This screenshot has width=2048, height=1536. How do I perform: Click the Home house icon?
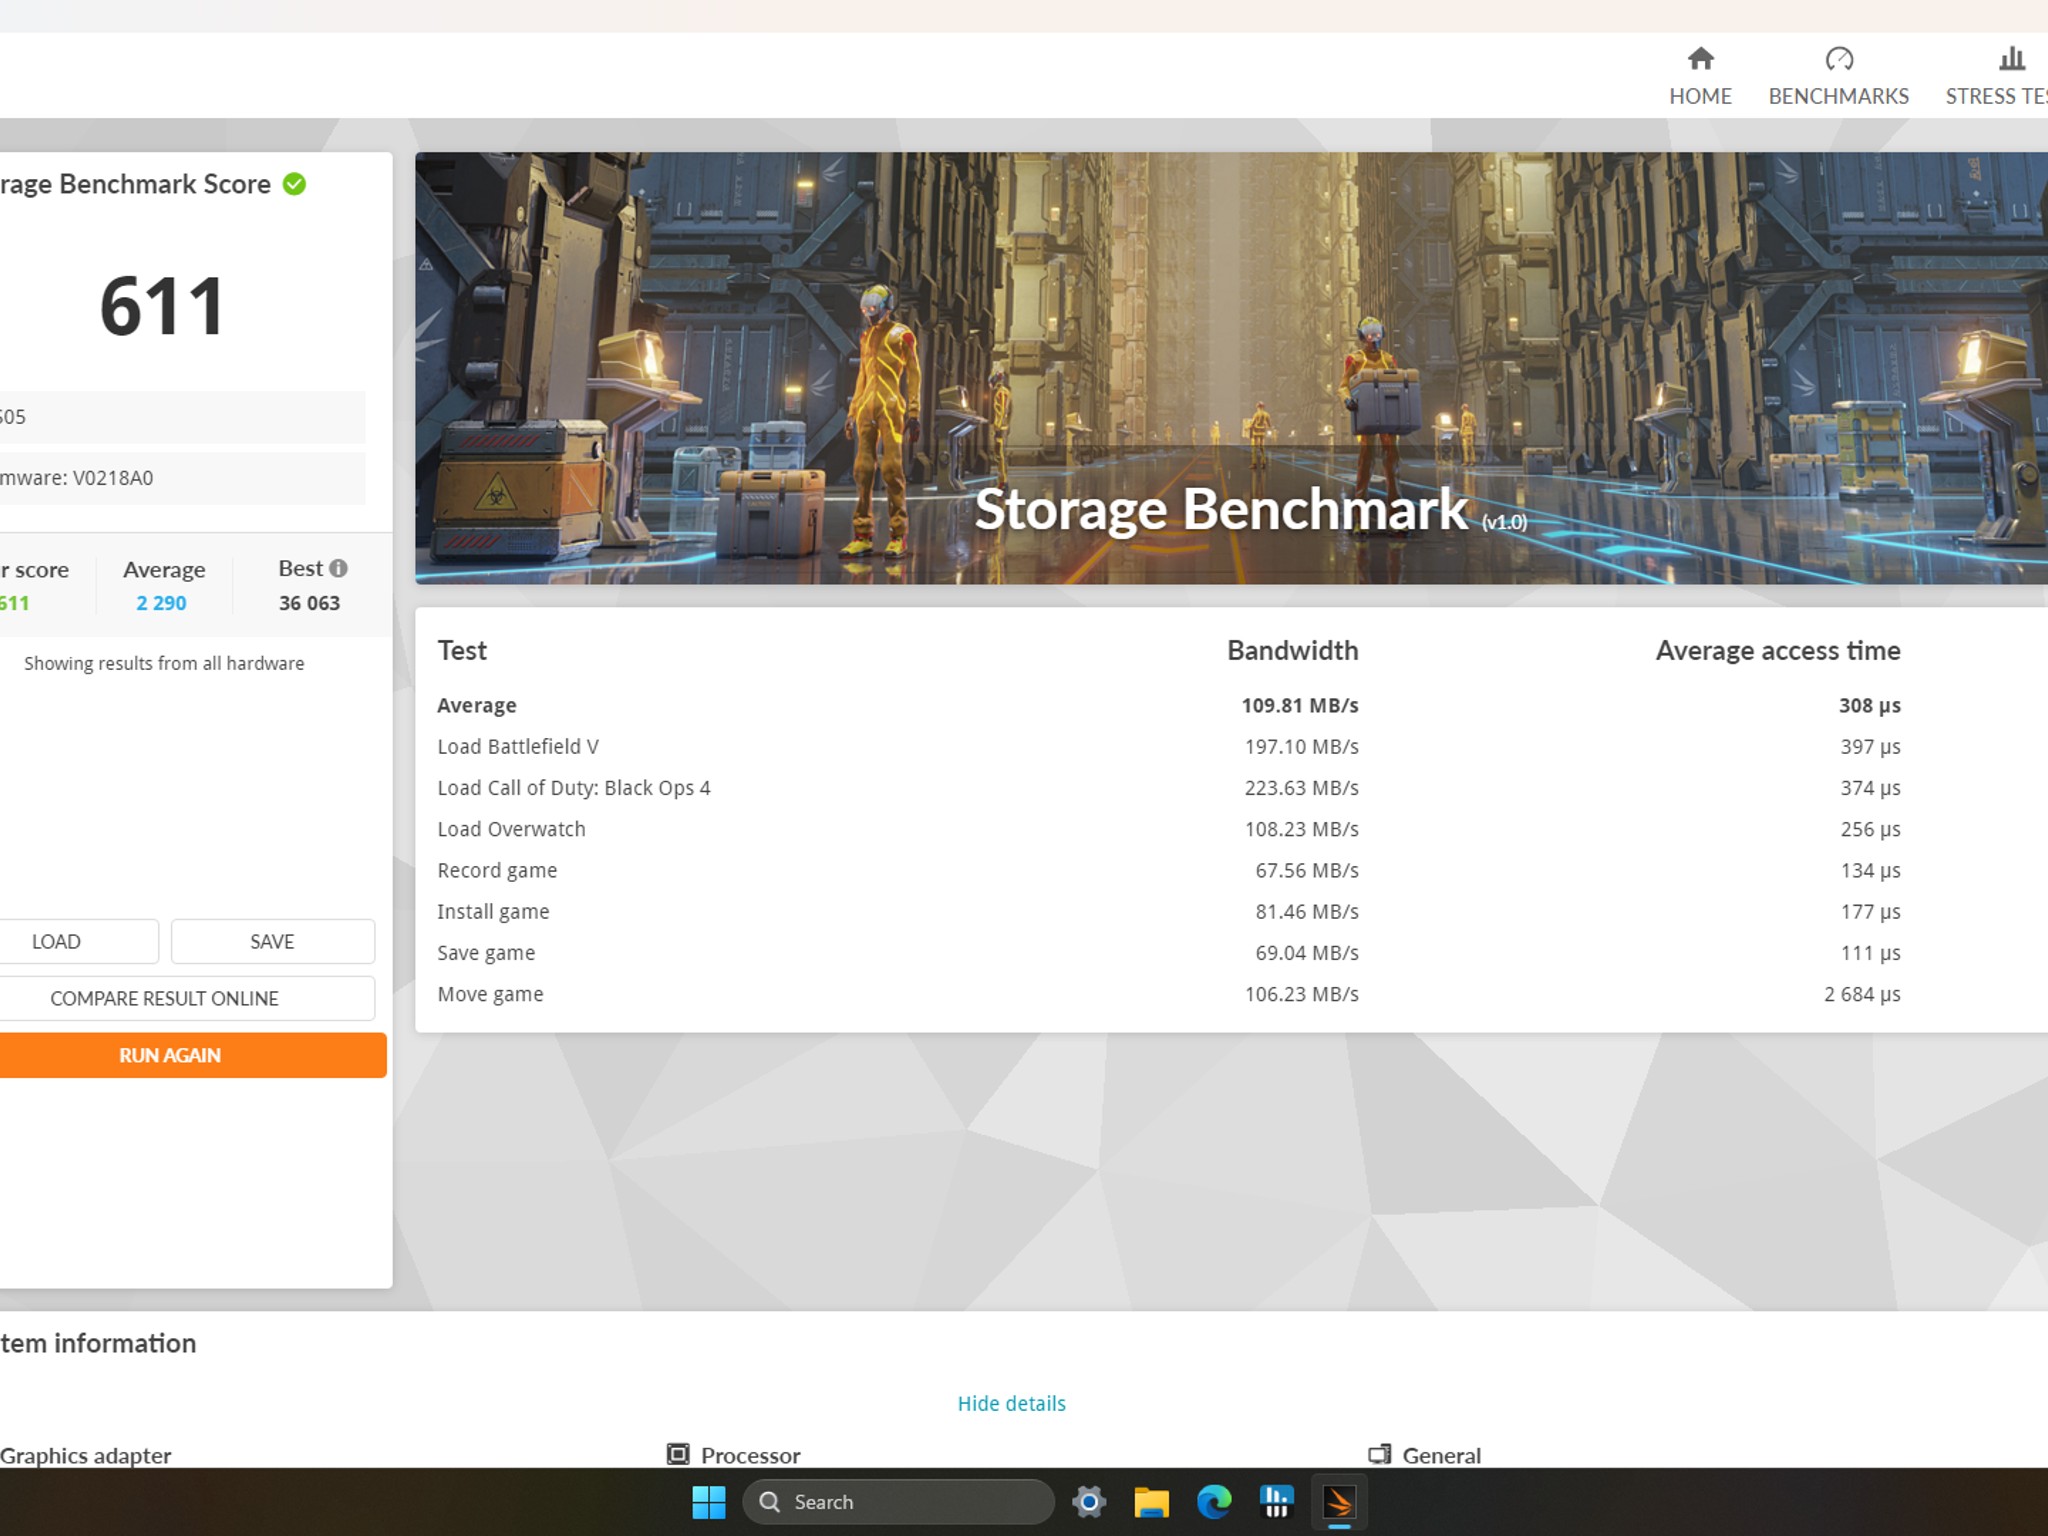(1700, 59)
